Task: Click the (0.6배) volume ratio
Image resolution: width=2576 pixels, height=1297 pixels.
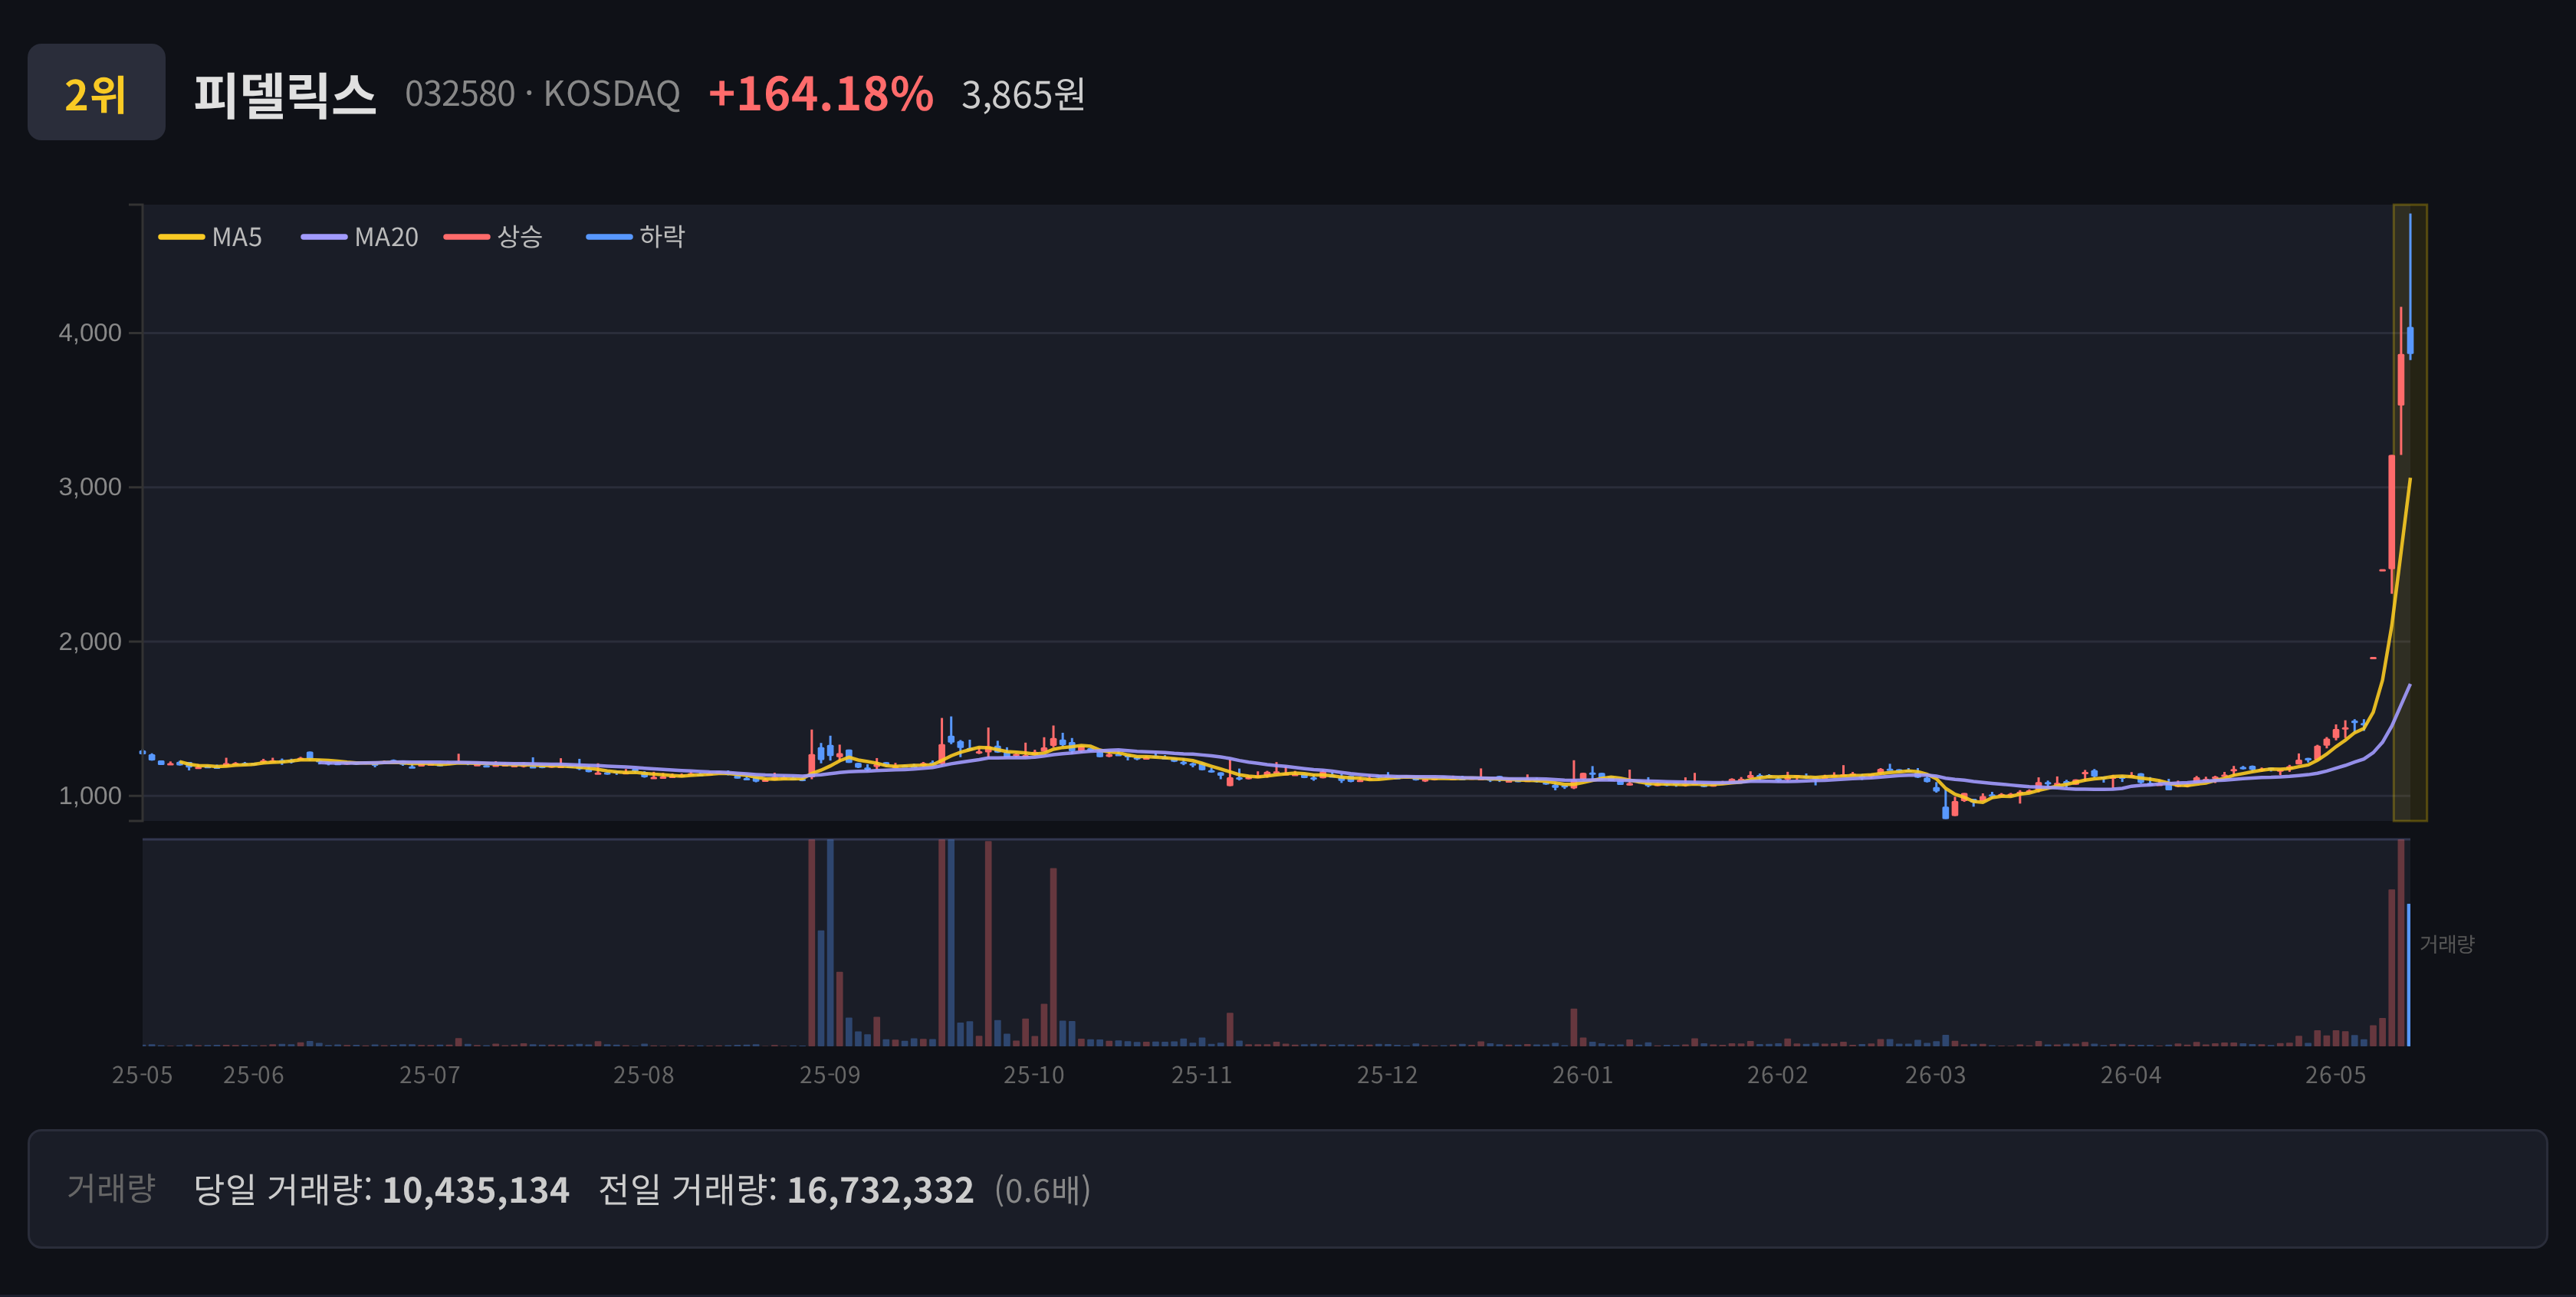Action: tap(1042, 1190)
